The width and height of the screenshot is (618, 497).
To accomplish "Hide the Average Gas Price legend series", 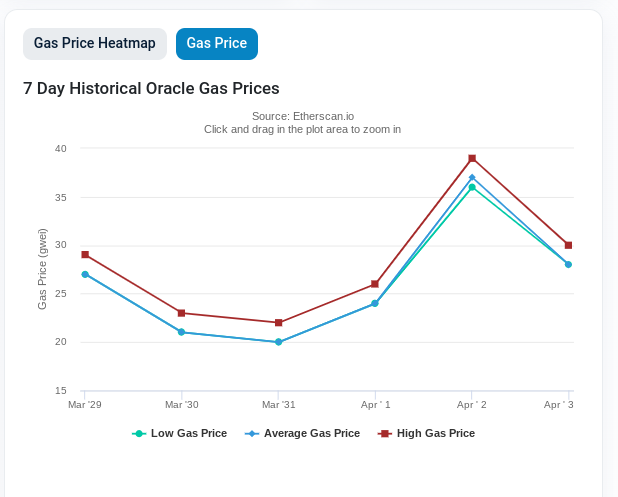I will click(302, 433).
